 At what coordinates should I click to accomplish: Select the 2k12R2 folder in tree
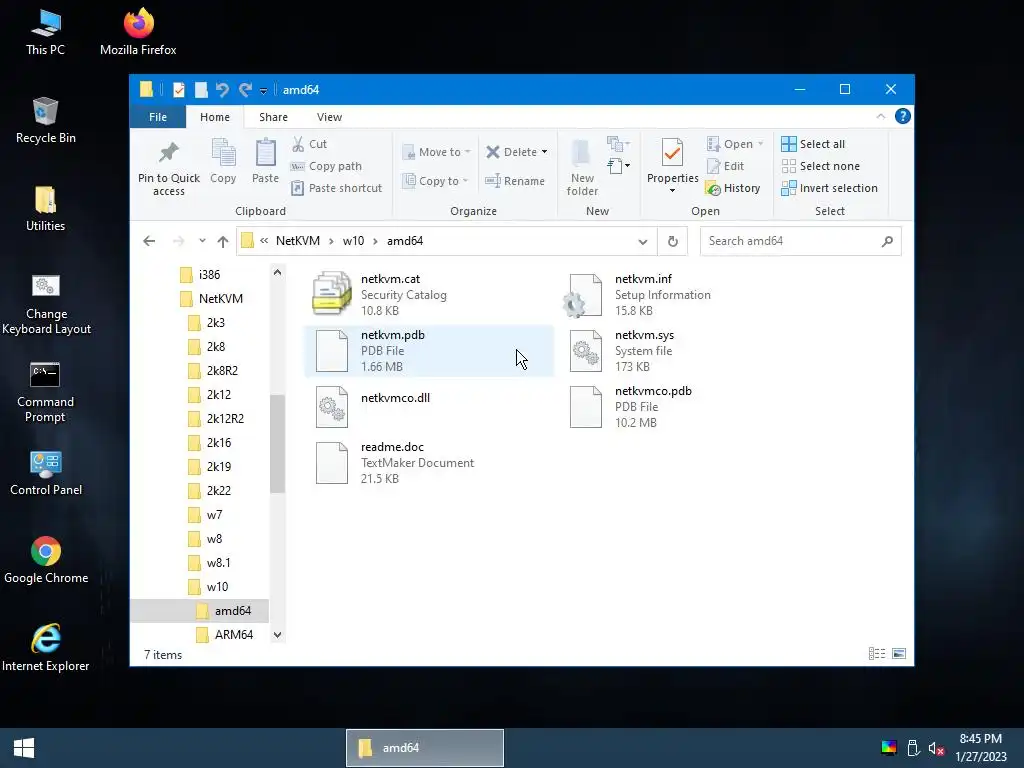pos(216,419)
